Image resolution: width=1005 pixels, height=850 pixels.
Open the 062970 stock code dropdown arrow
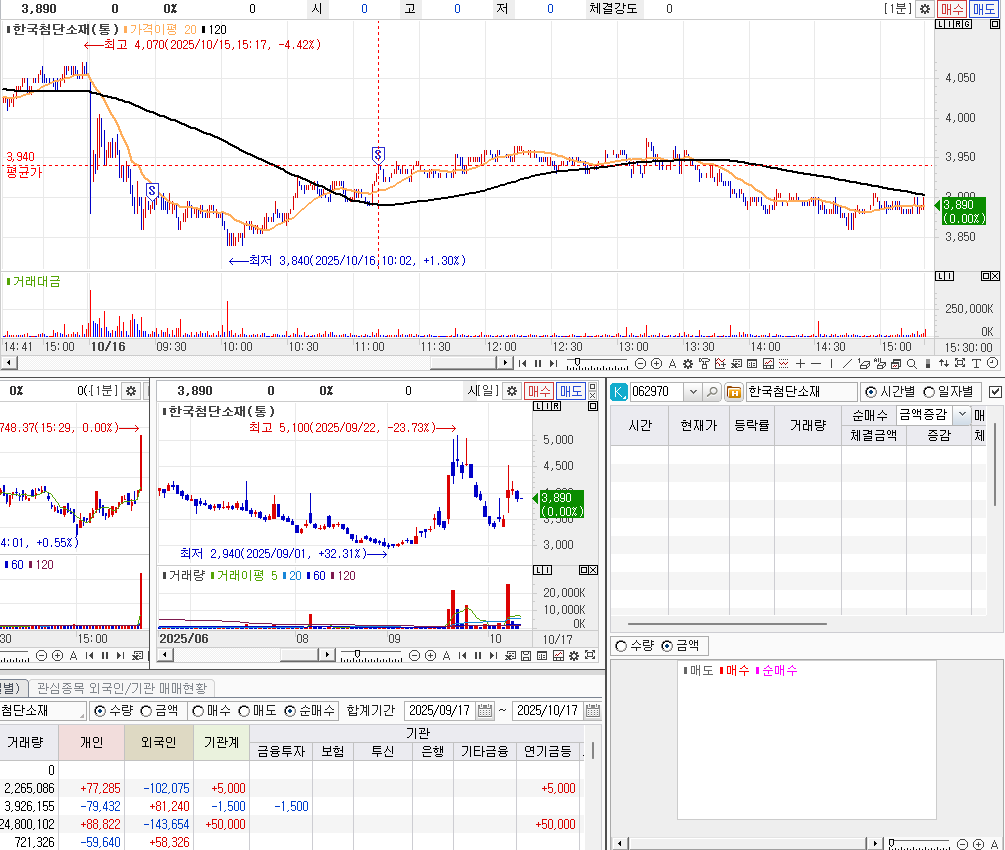[x=693, y=392]
